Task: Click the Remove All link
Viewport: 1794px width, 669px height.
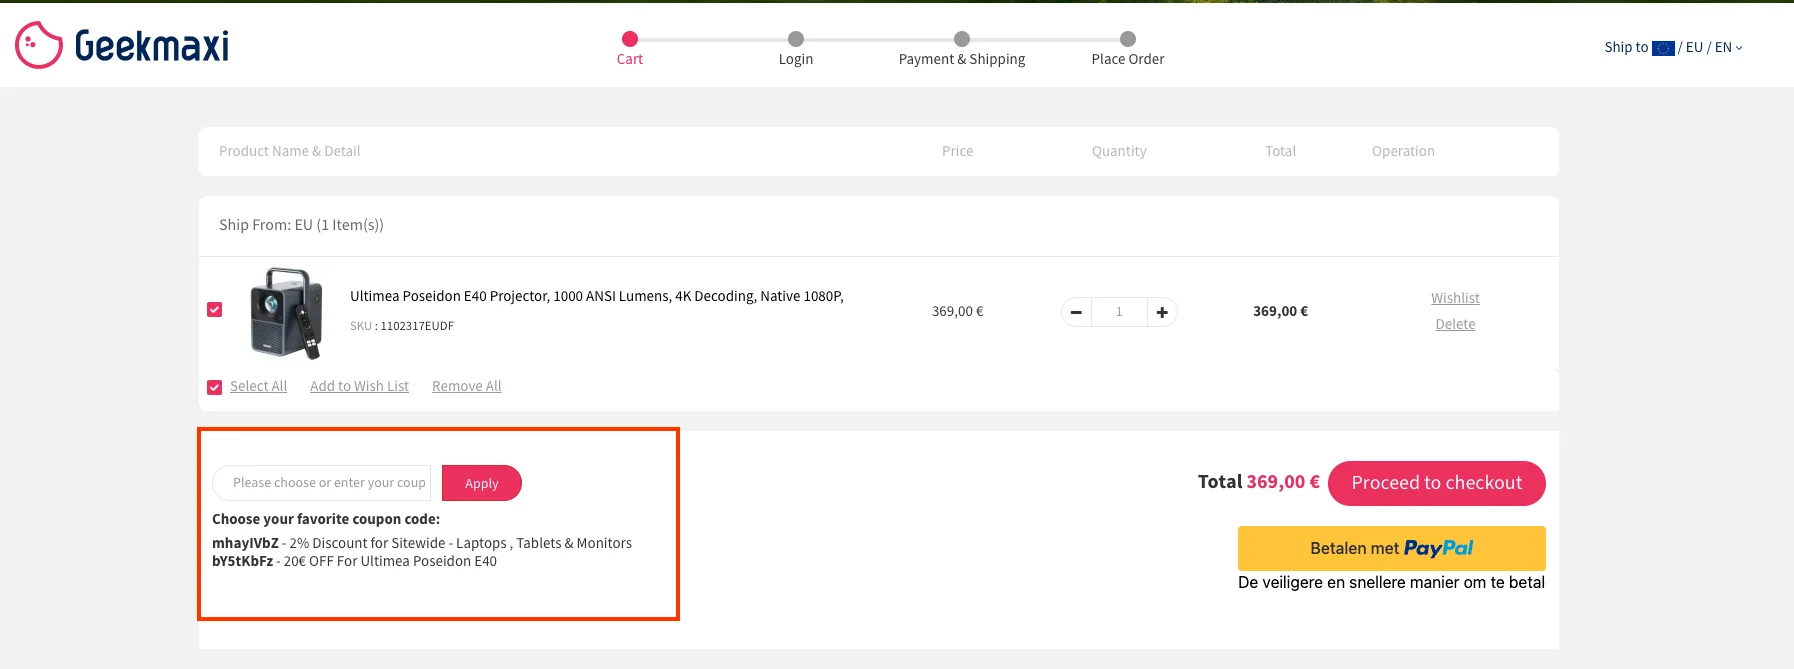Action: click(467, 386)
